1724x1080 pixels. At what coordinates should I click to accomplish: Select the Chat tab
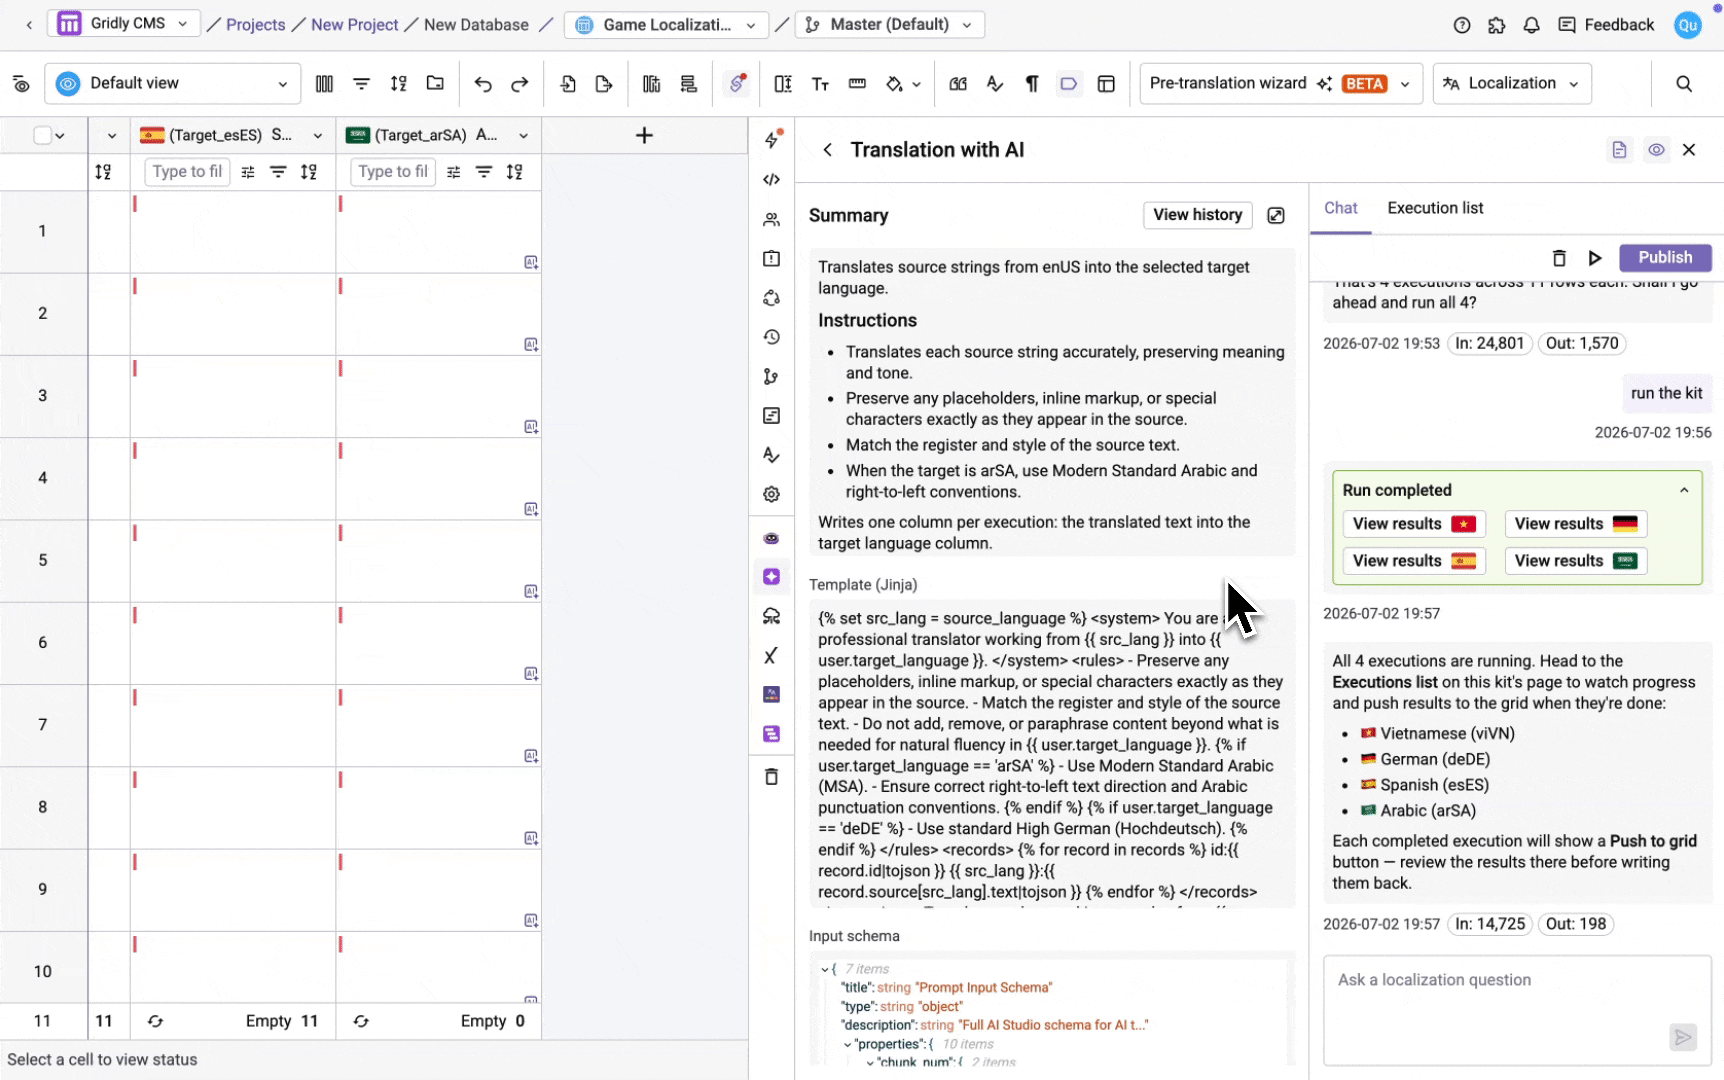click(1340, 208)
